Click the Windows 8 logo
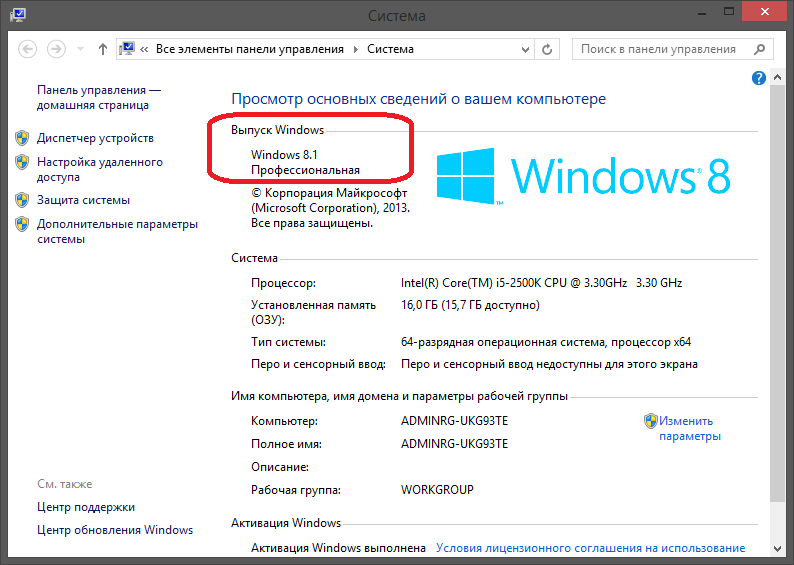The height and width of the screenshot is (565, 794). tap(583, 176)
